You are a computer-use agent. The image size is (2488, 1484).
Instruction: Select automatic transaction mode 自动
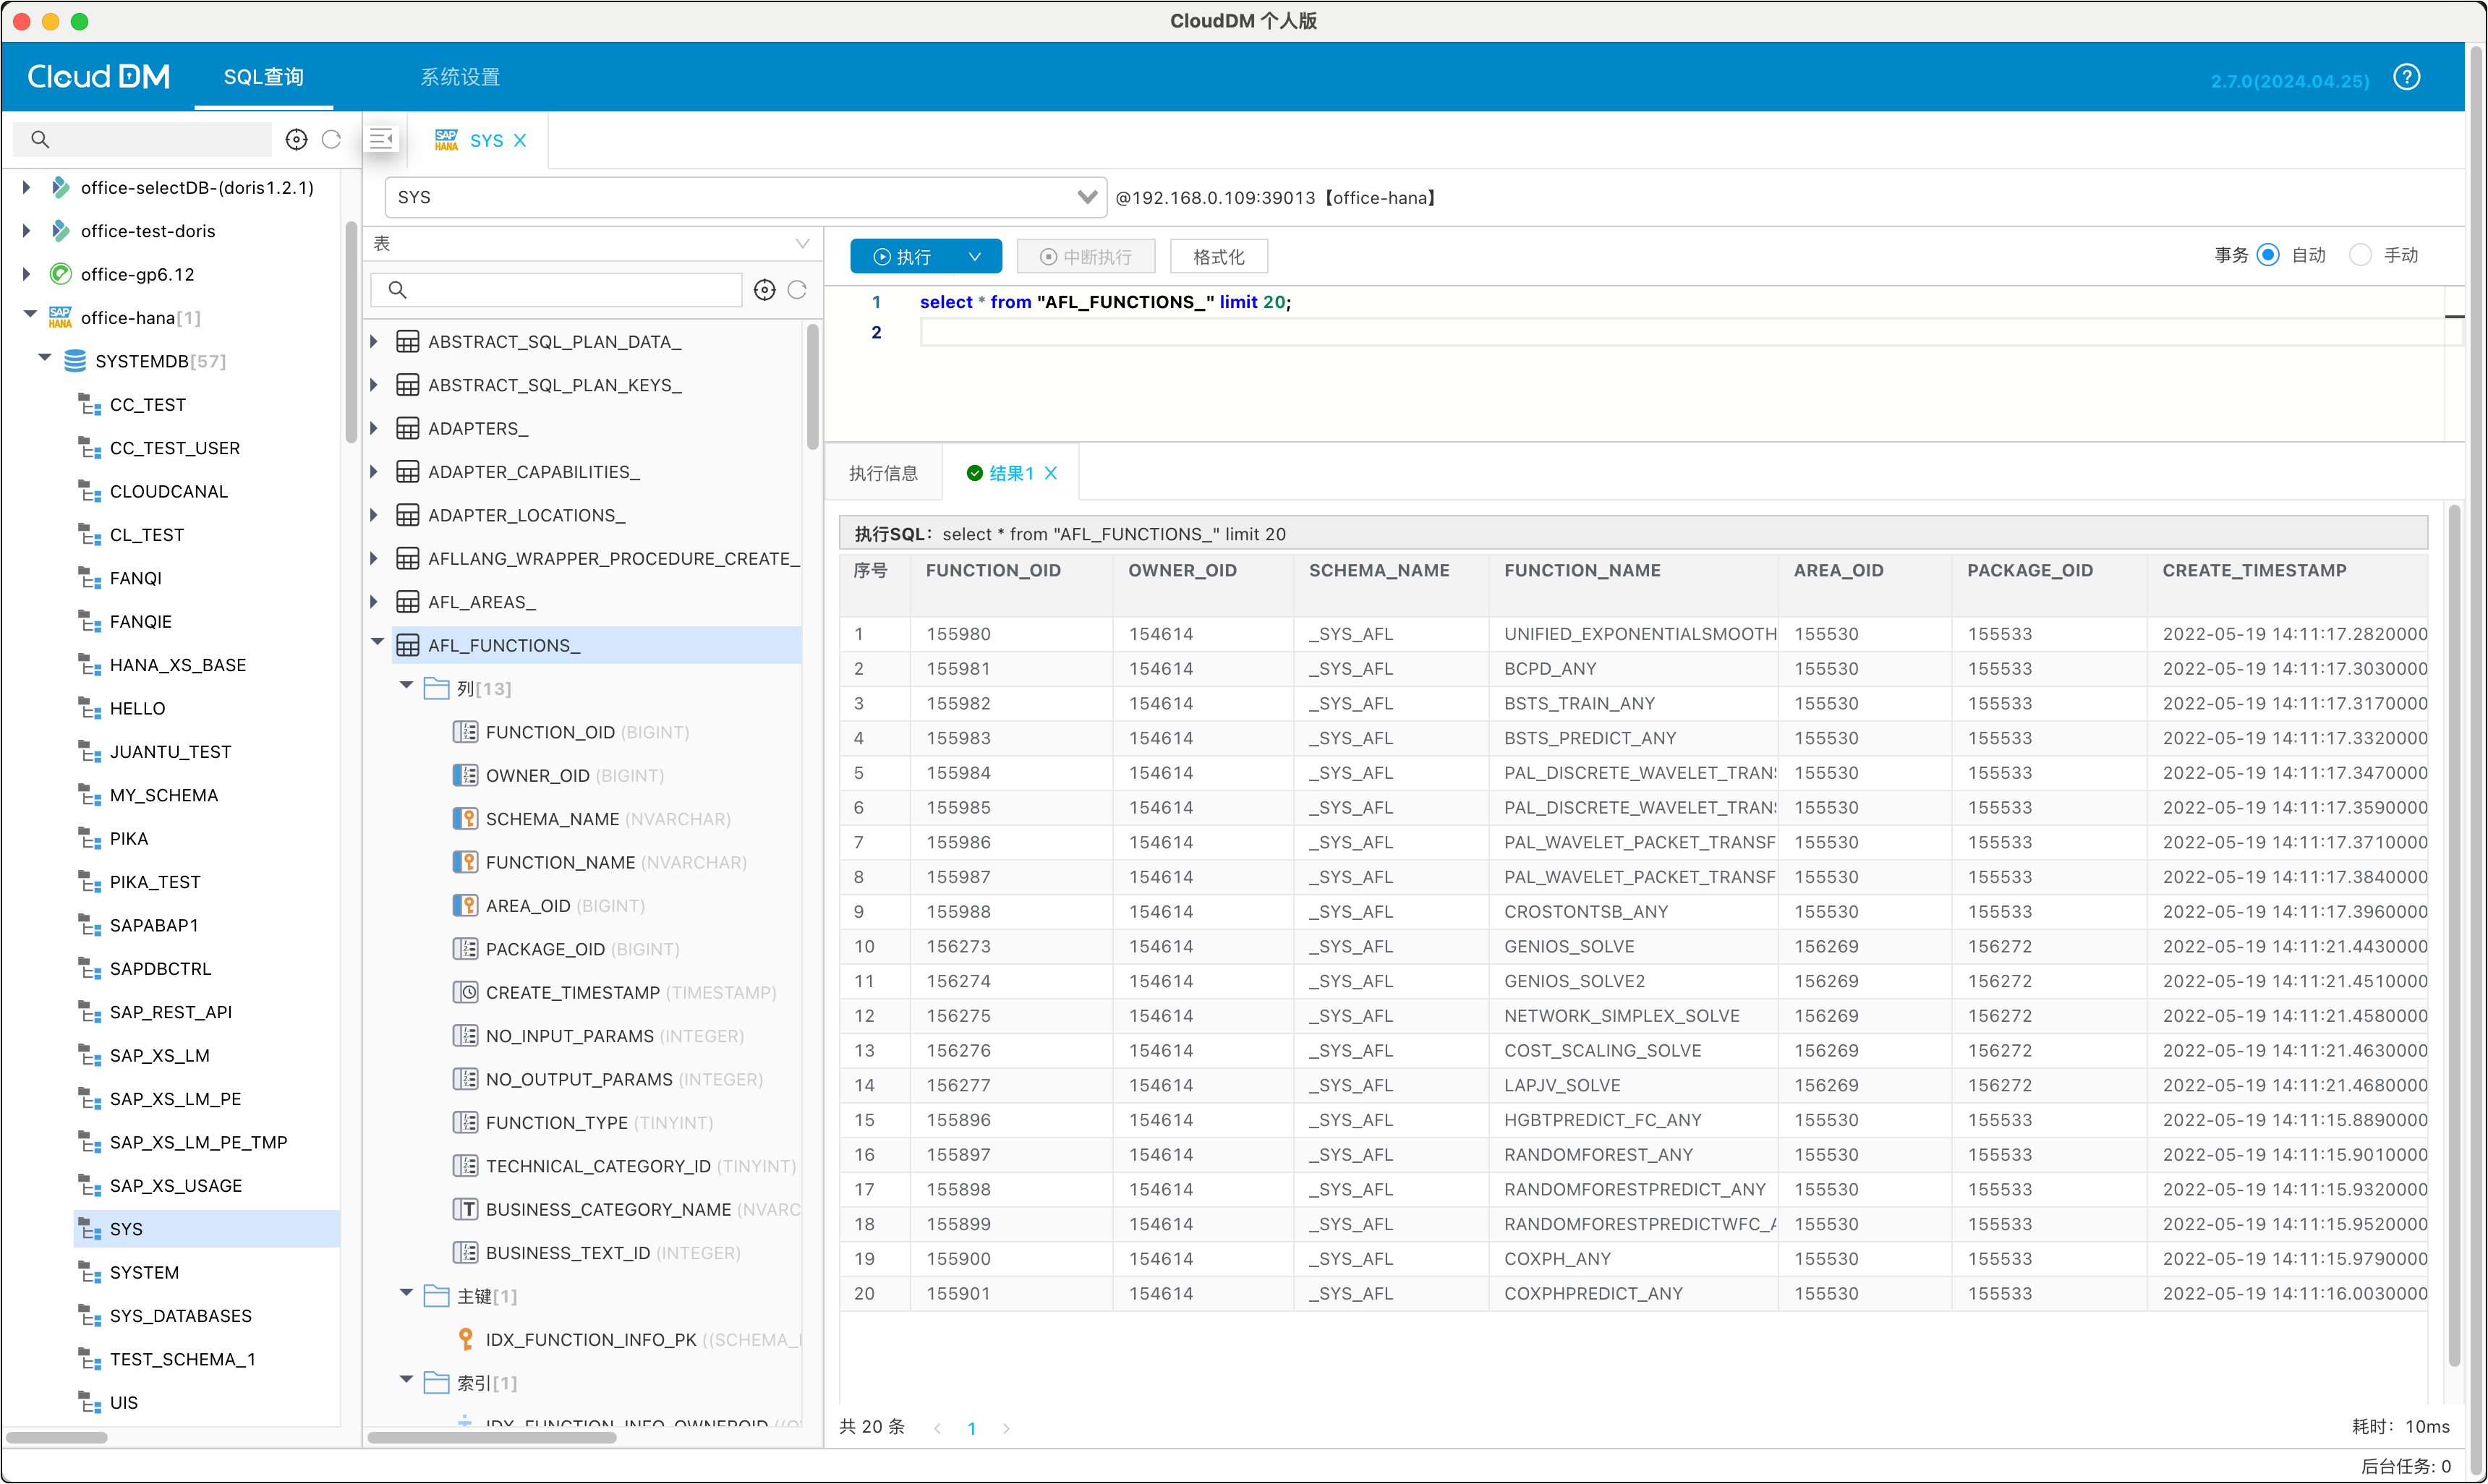coord(2268,255)
